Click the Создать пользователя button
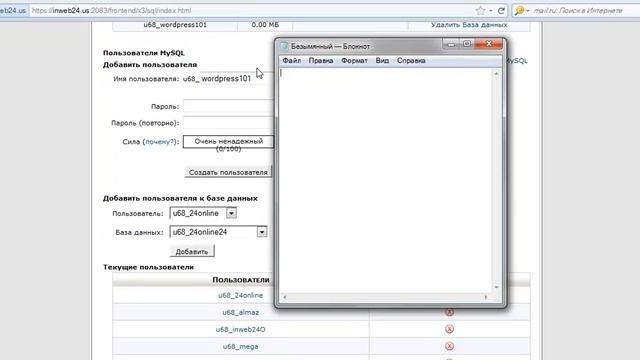Screen dimensions: 640x360 click(228, 172)
